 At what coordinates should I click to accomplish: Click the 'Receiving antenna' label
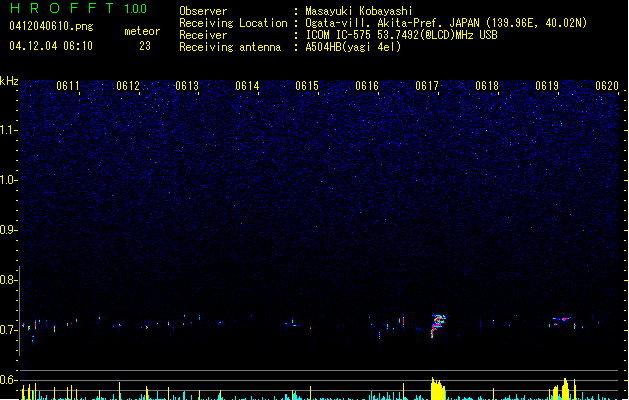pyautogui.click(x=230, y=47)
